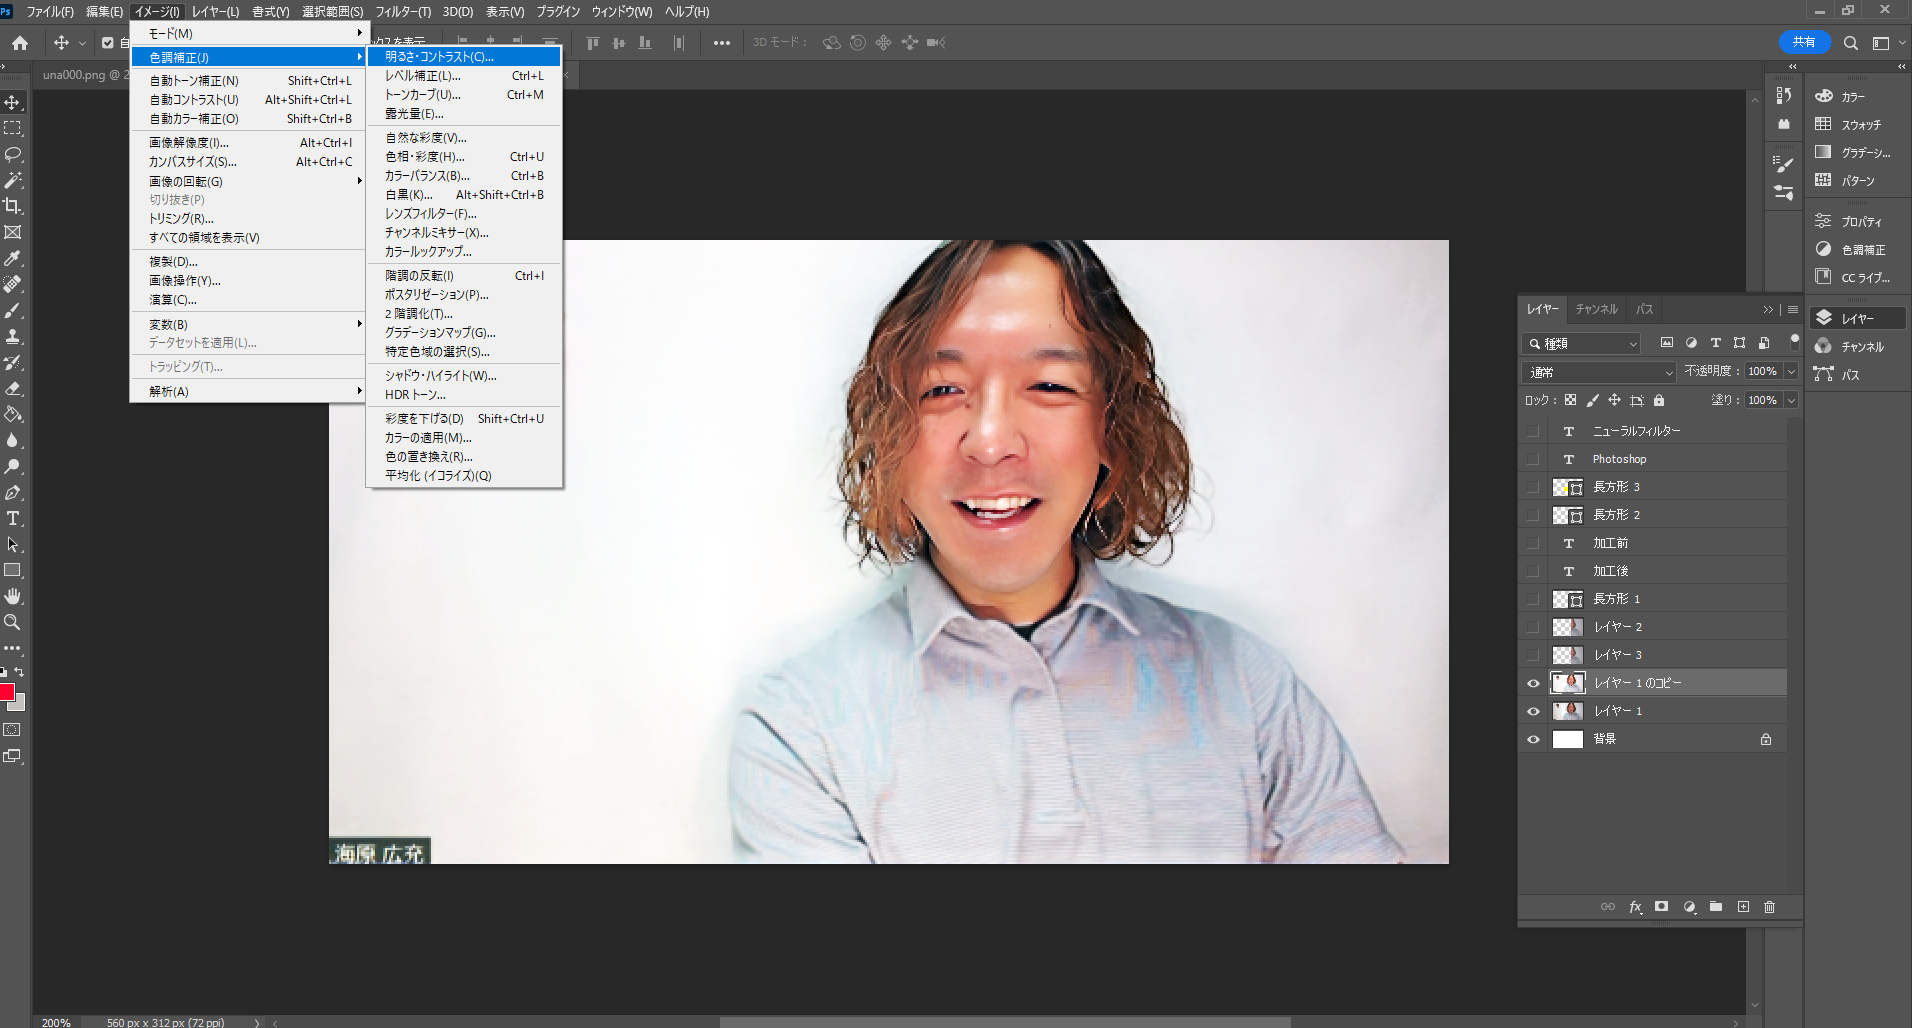Select the Crop tool
1912x1028 pixels.
pos(13,206)
